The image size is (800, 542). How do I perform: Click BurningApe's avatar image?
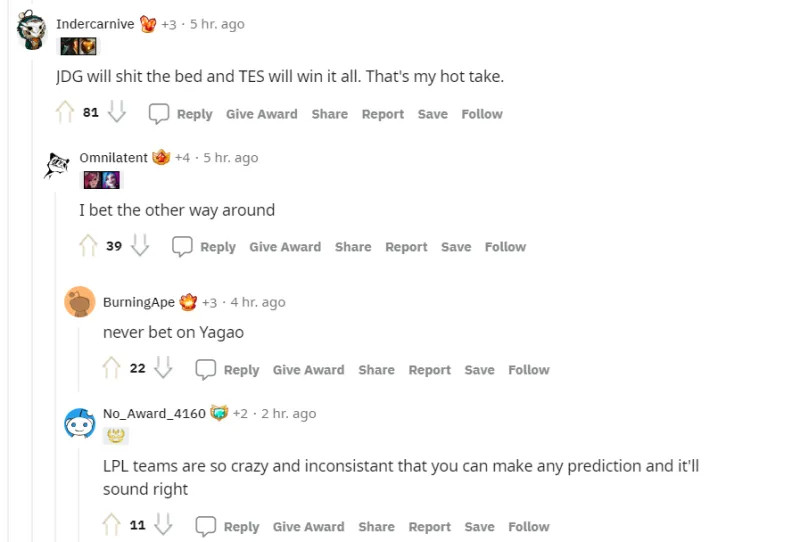point(80,302)
